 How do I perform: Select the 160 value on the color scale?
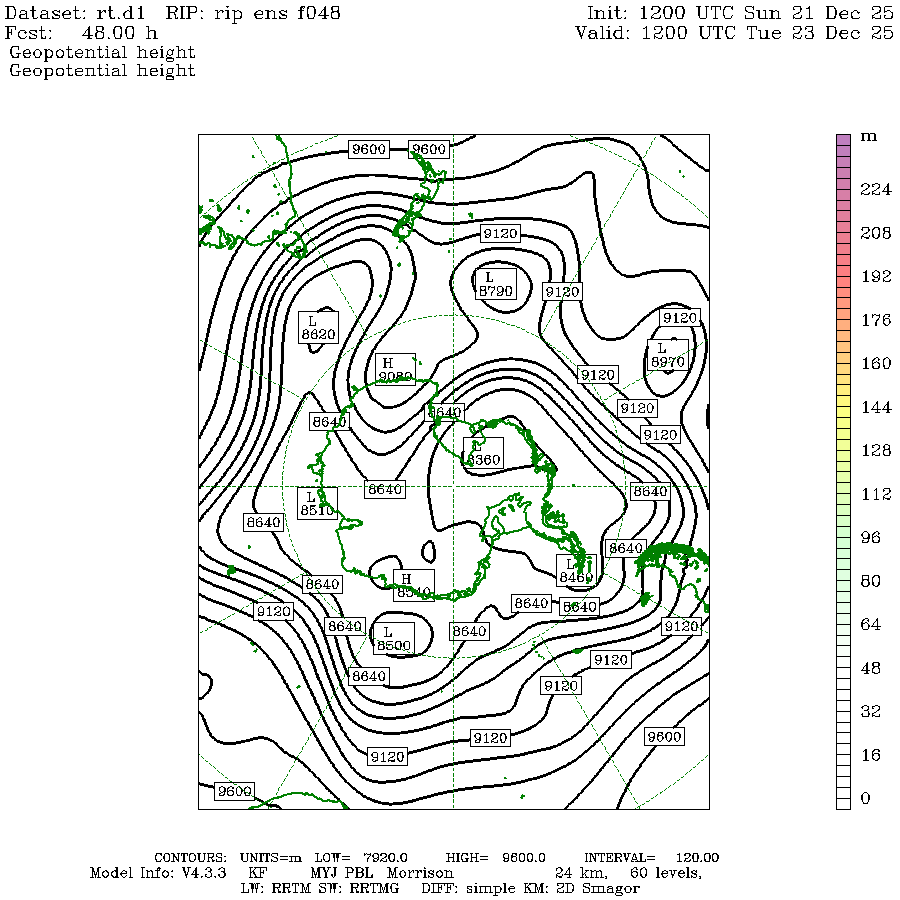[876, 363]
